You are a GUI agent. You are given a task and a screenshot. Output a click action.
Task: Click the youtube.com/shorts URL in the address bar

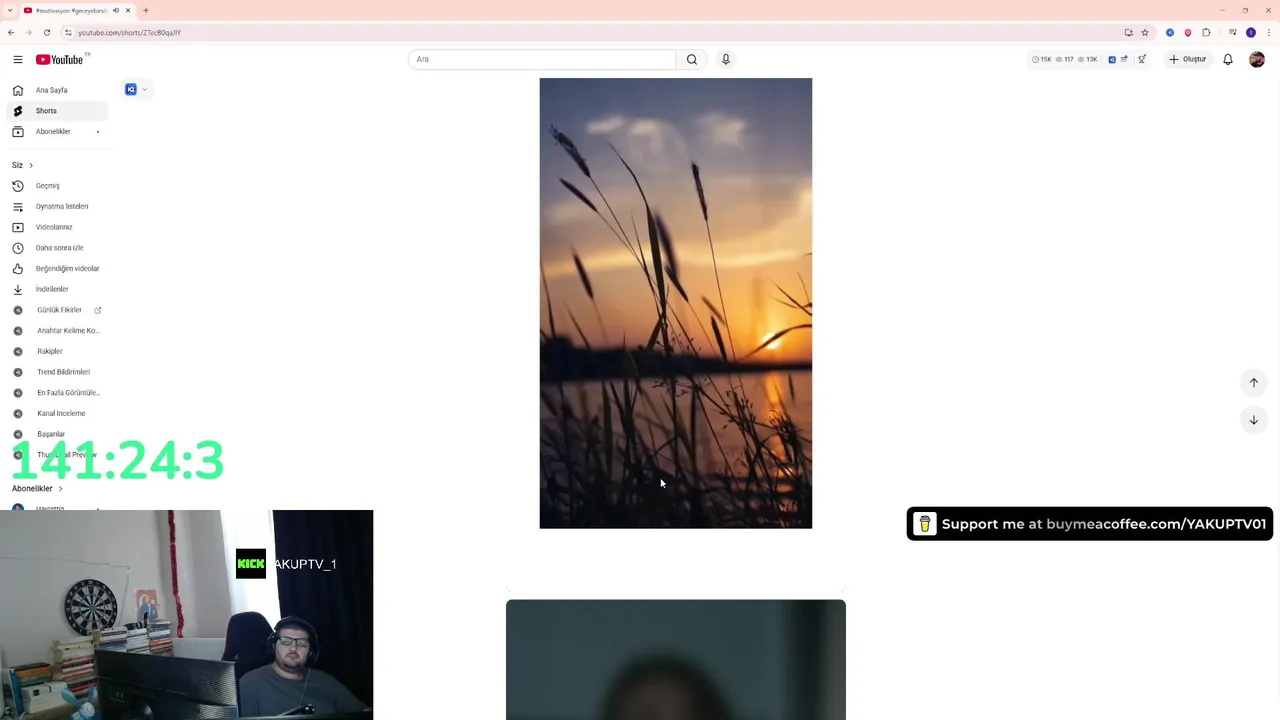(x=129, y=33)
